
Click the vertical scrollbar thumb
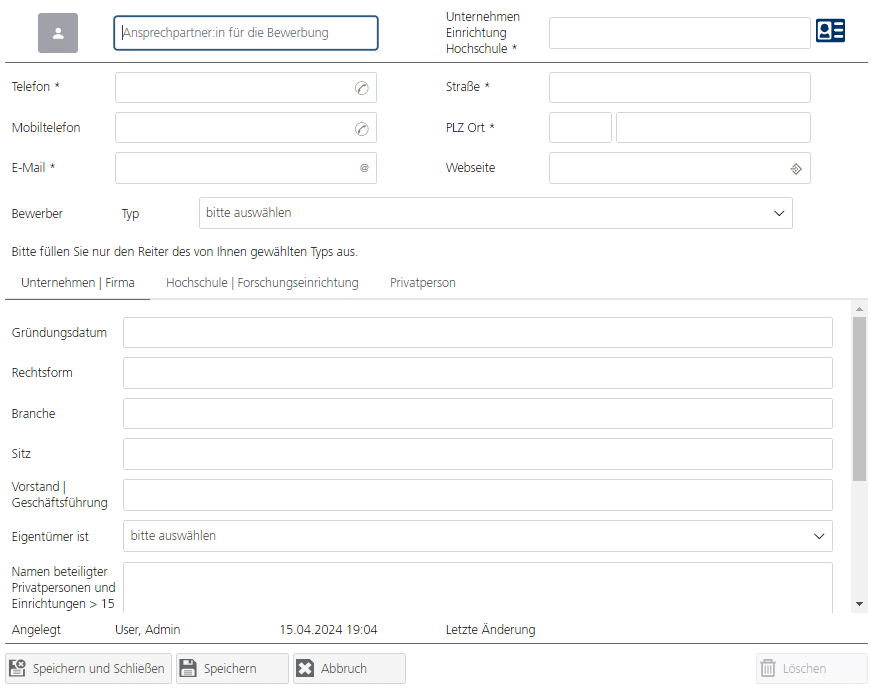(x=859, y=399)
